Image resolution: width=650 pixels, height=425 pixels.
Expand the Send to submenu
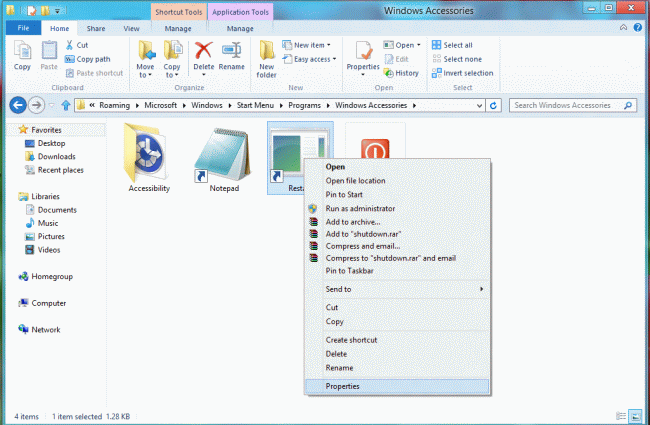(x=397, y=289)
